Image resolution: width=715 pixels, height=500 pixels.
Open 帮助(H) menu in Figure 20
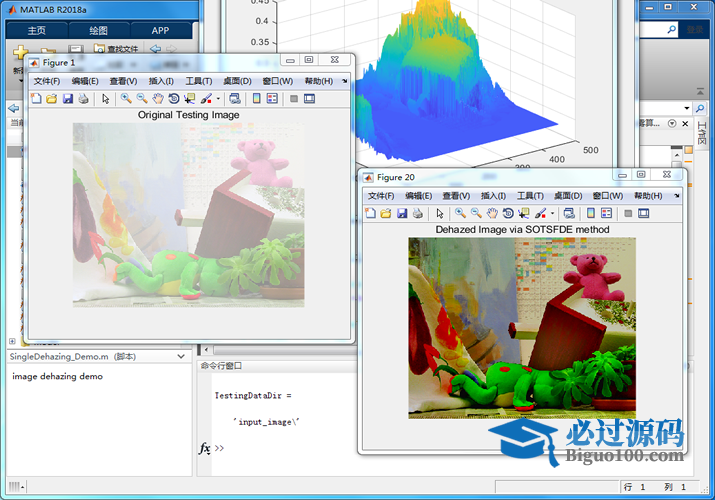648,196
